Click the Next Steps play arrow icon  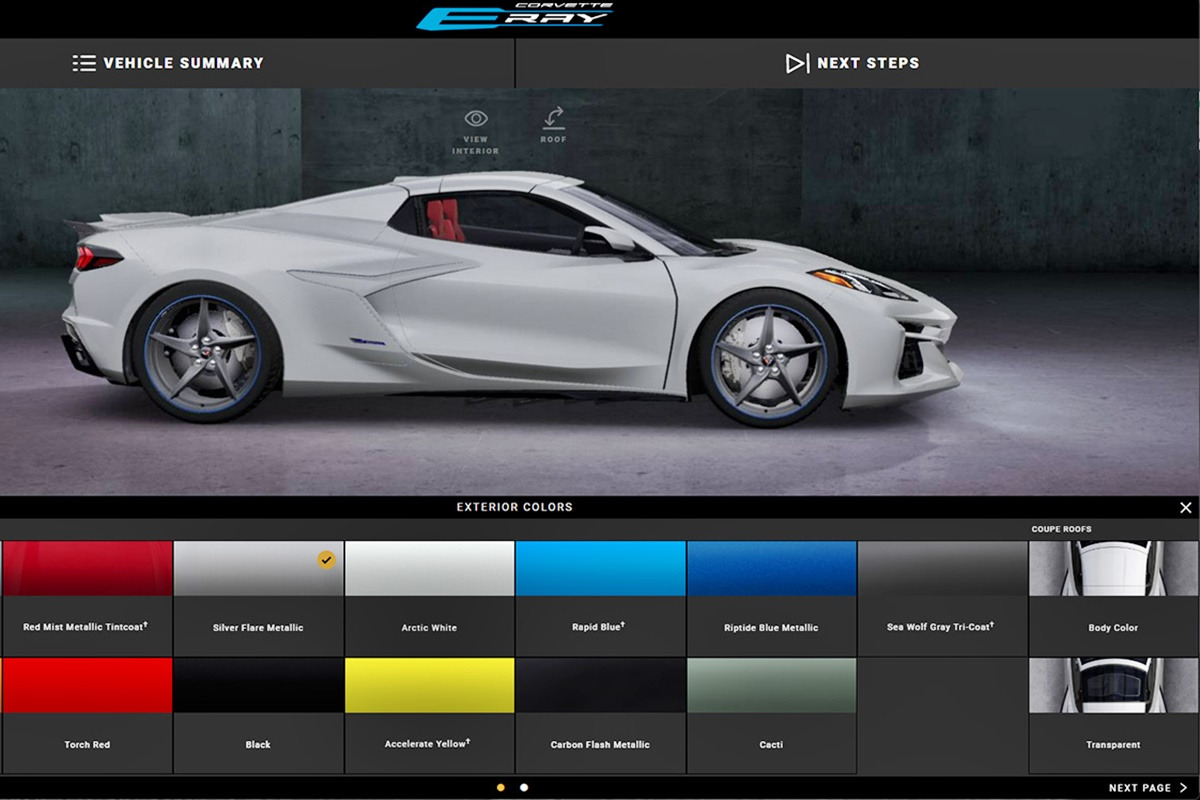[796, 63]
